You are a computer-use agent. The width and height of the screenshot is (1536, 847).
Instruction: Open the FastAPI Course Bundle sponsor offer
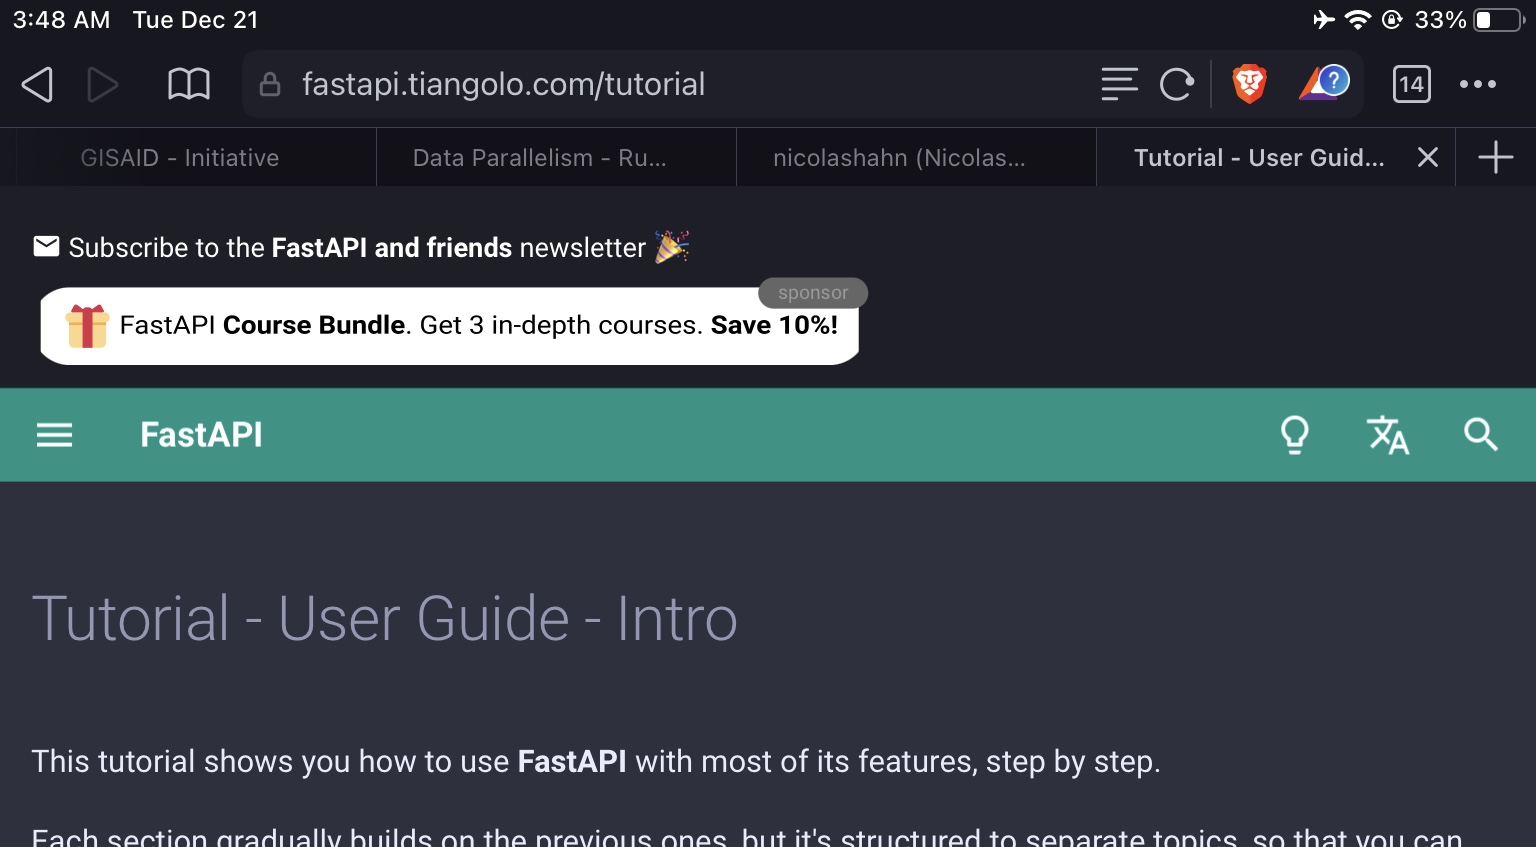point(449,325)
